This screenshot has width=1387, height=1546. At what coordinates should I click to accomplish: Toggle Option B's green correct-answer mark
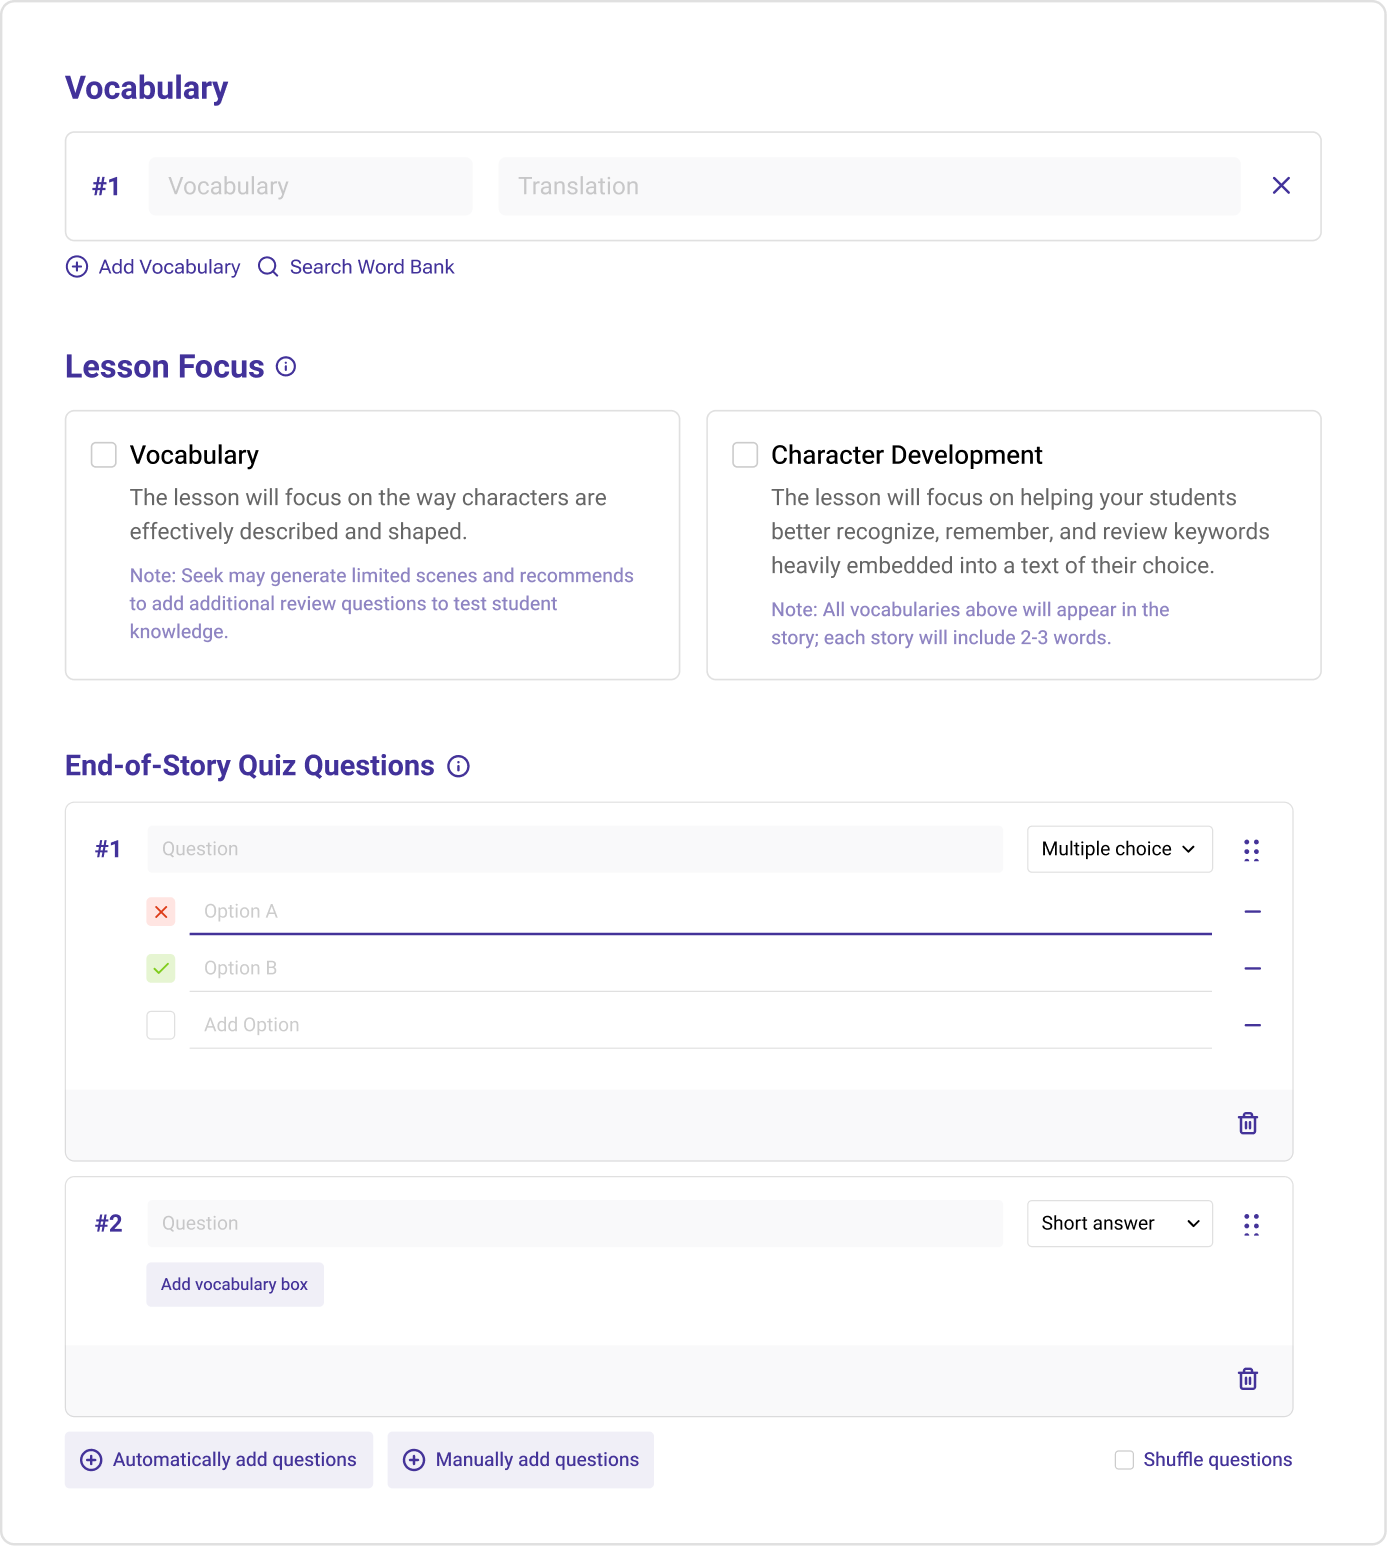[161, 969]
